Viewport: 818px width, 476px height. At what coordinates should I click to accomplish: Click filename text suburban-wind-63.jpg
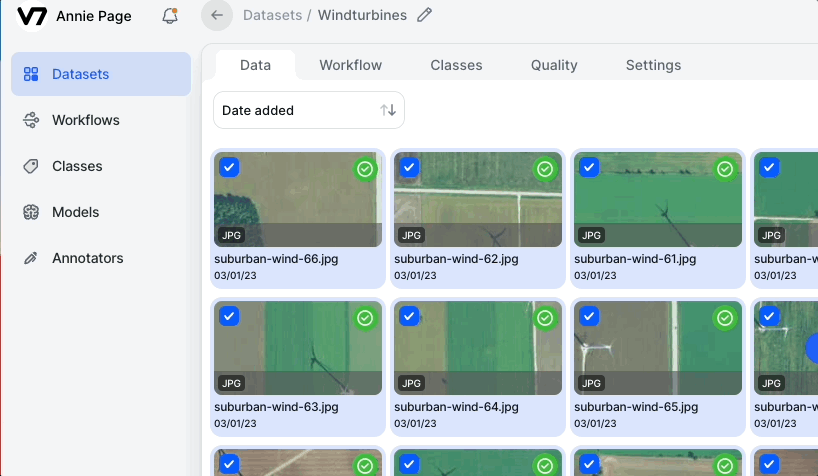[x=276, y=407]
